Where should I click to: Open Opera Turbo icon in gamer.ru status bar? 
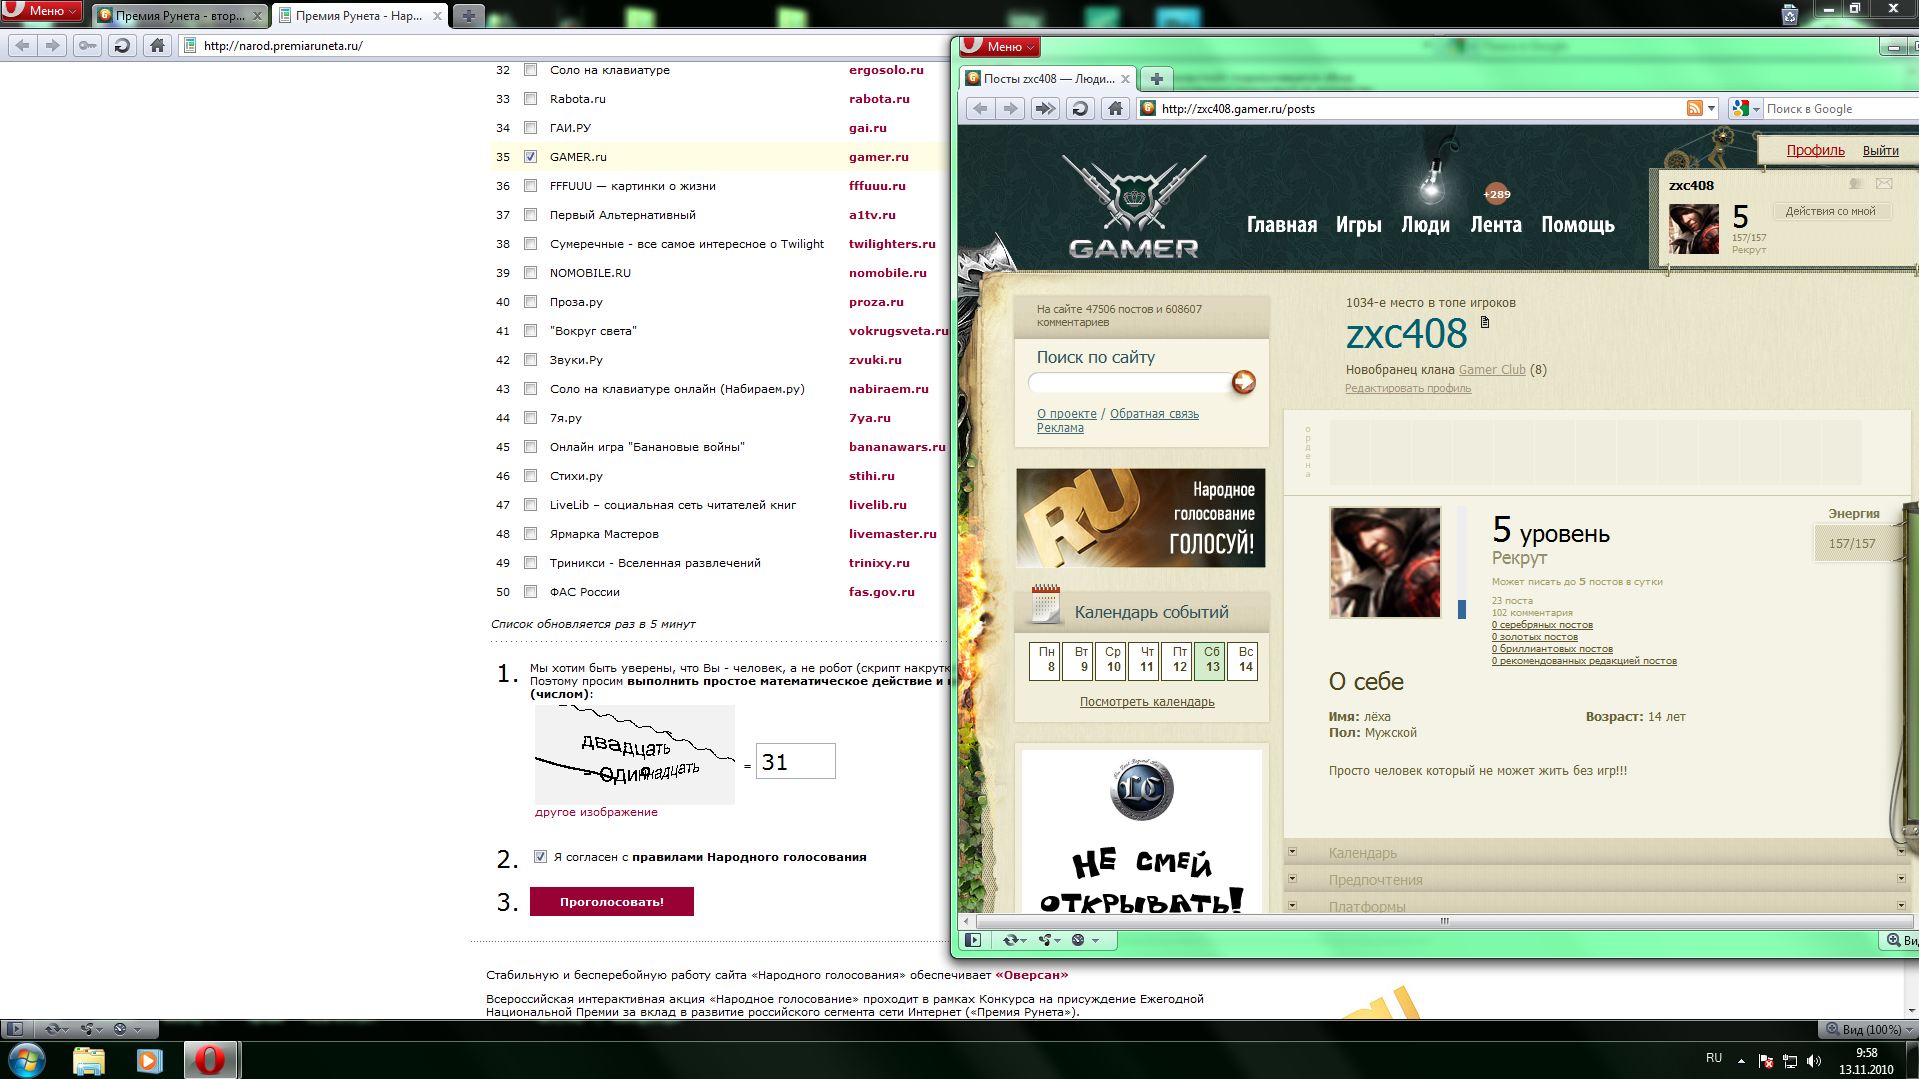1085,940
